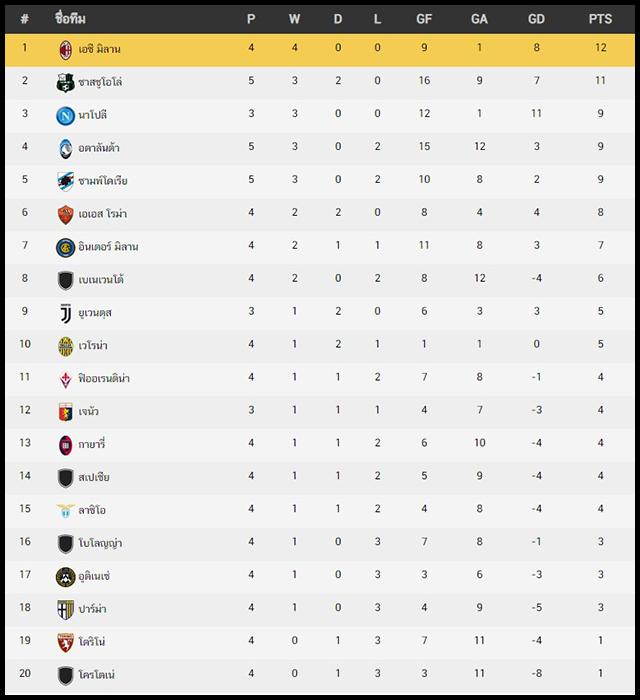Click the Genoa crest in row 12
The image size is (640, 700).
coord(66,412)
